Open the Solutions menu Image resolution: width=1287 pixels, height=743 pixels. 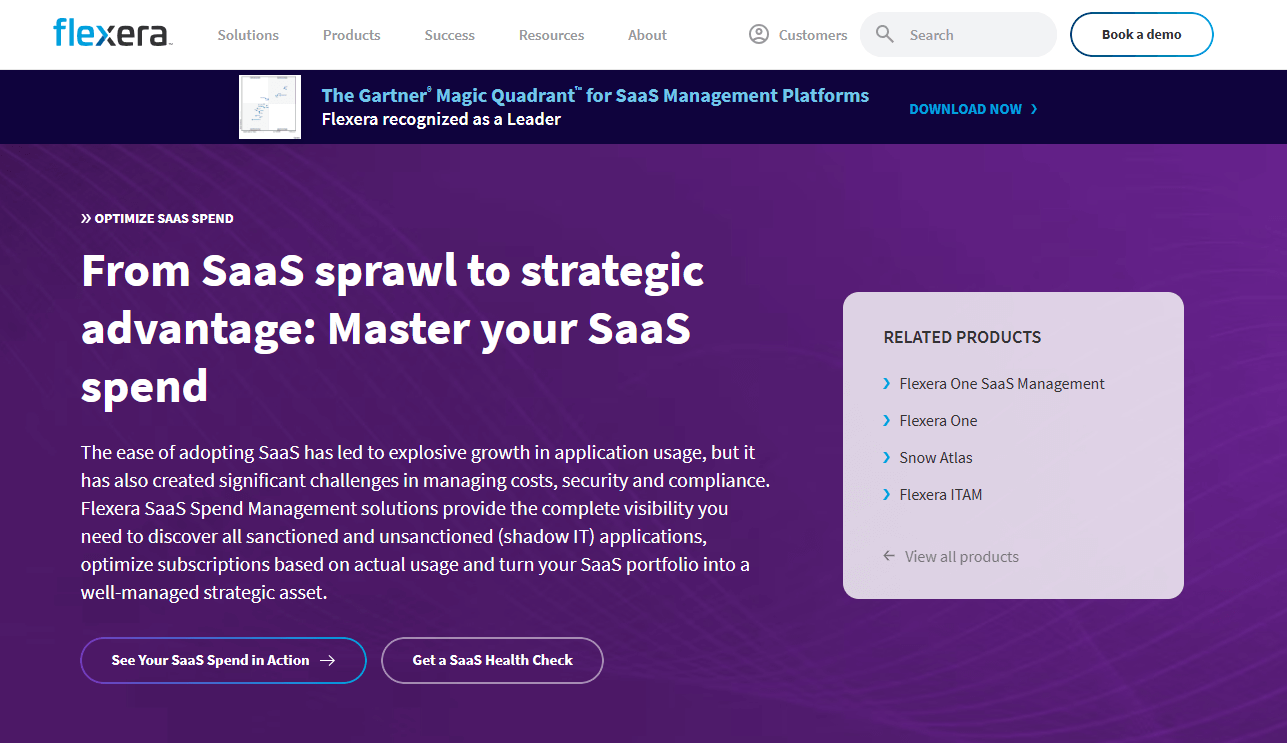(x=248, y=35)
